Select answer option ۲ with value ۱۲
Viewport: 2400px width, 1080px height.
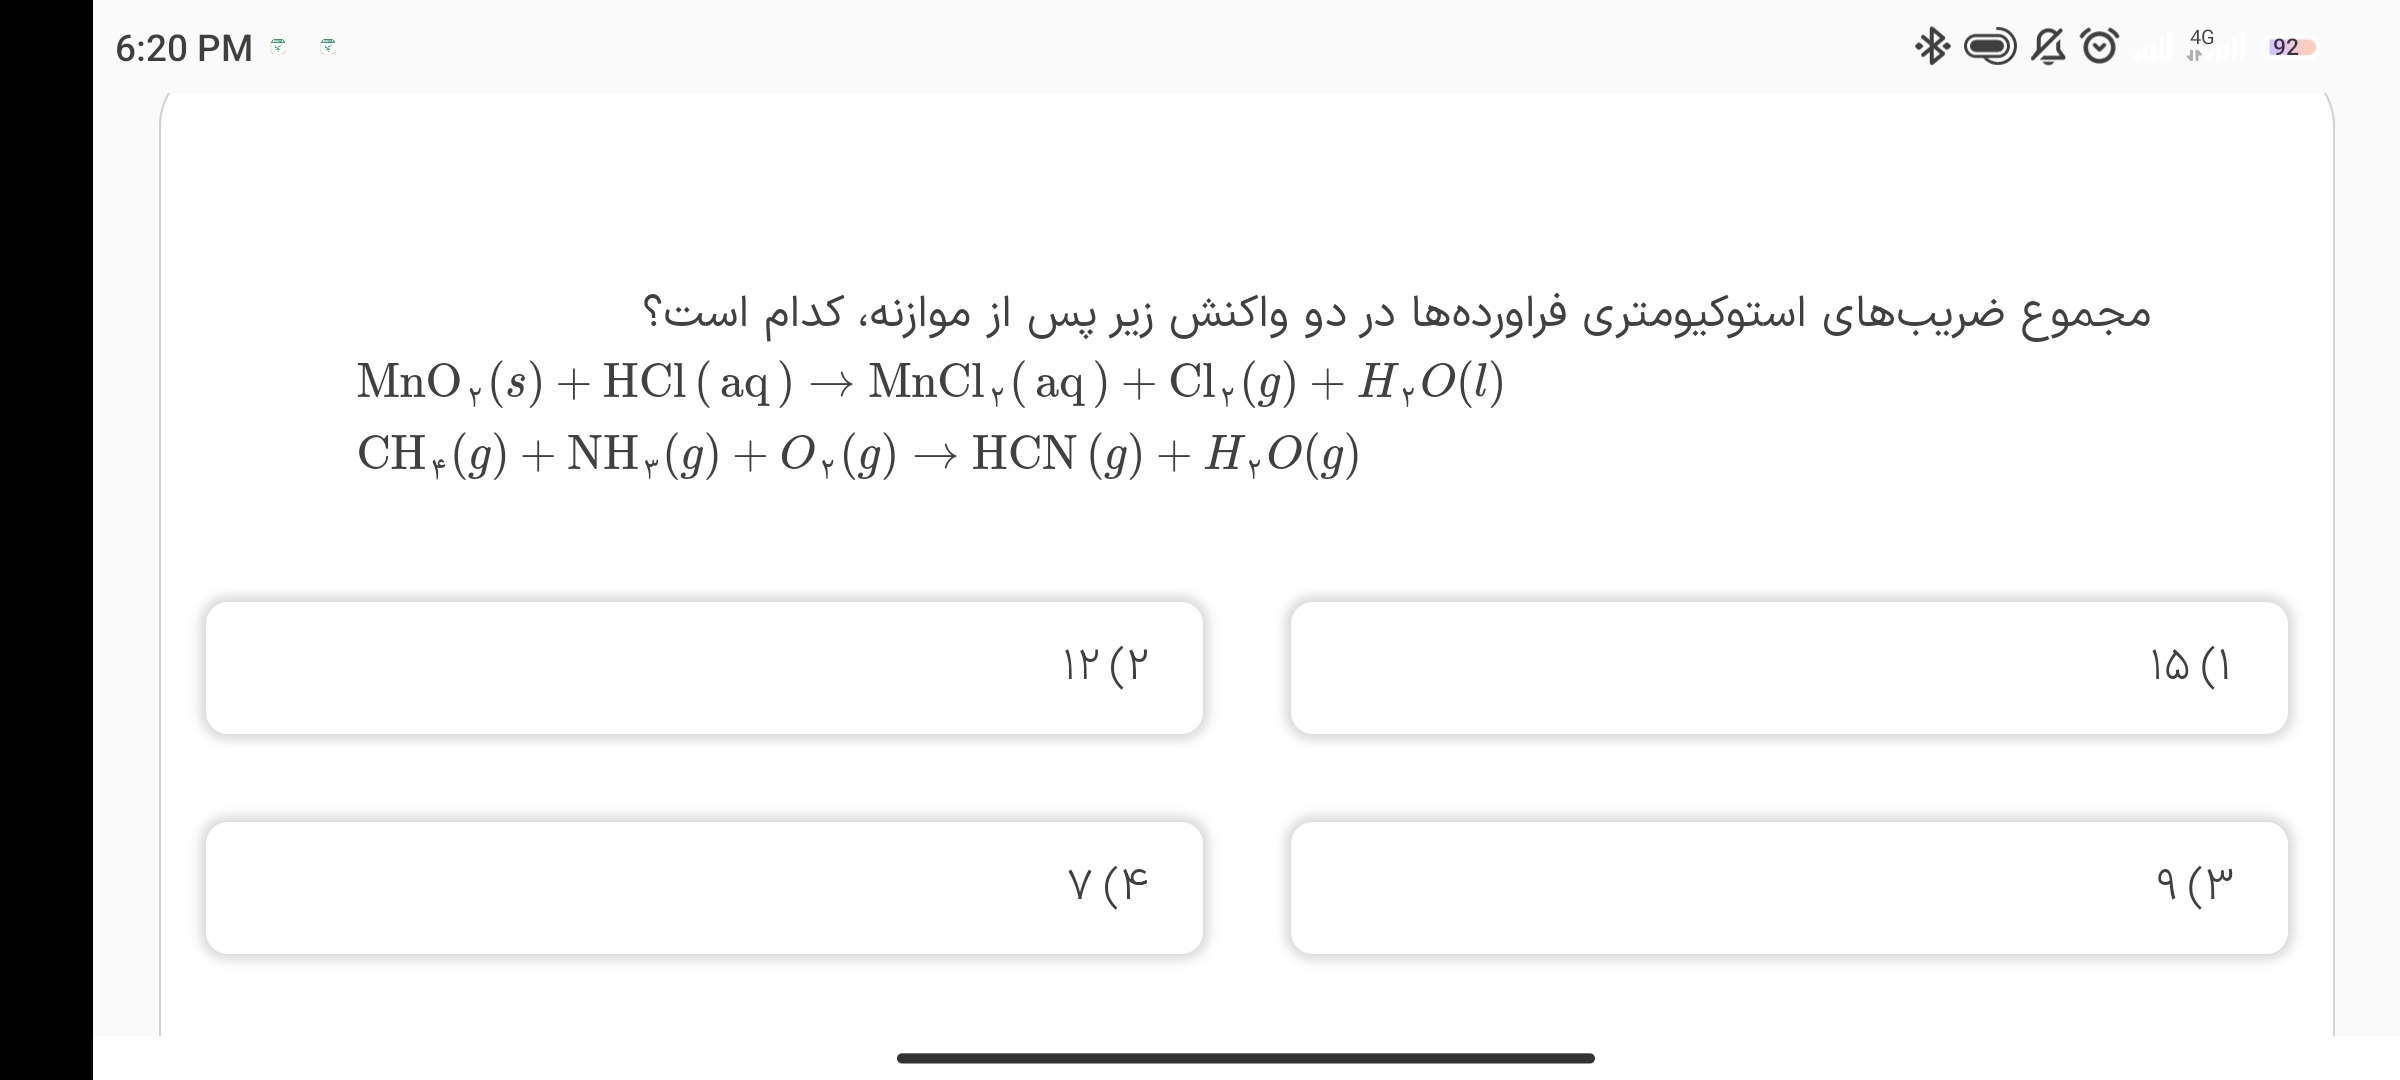[704, 667]
